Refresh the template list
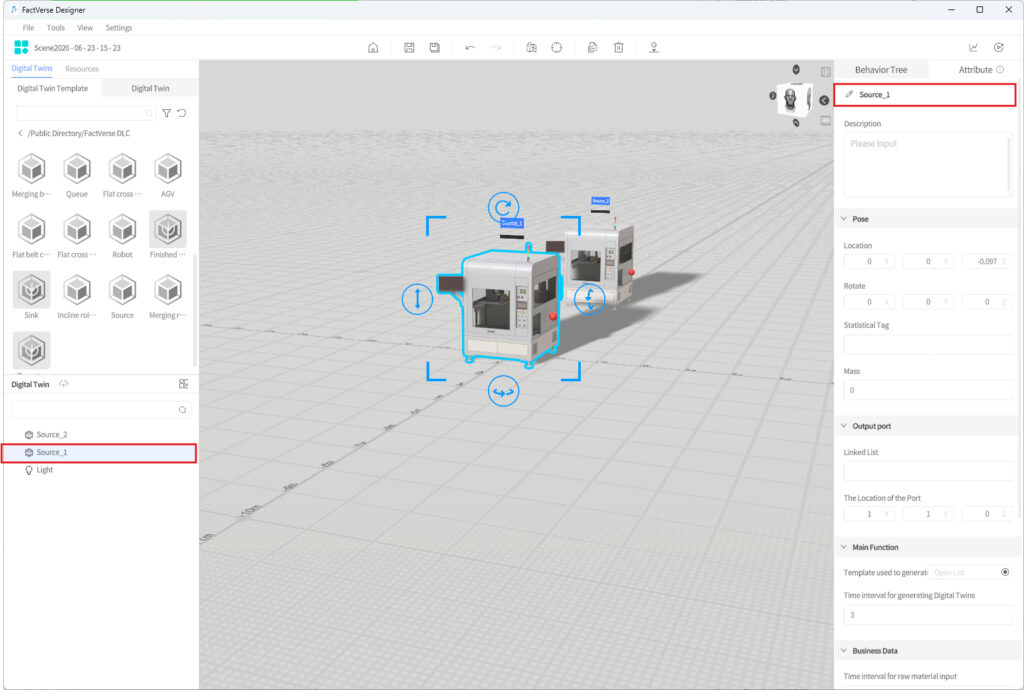1024x690 pixels. tap(182, 113)
